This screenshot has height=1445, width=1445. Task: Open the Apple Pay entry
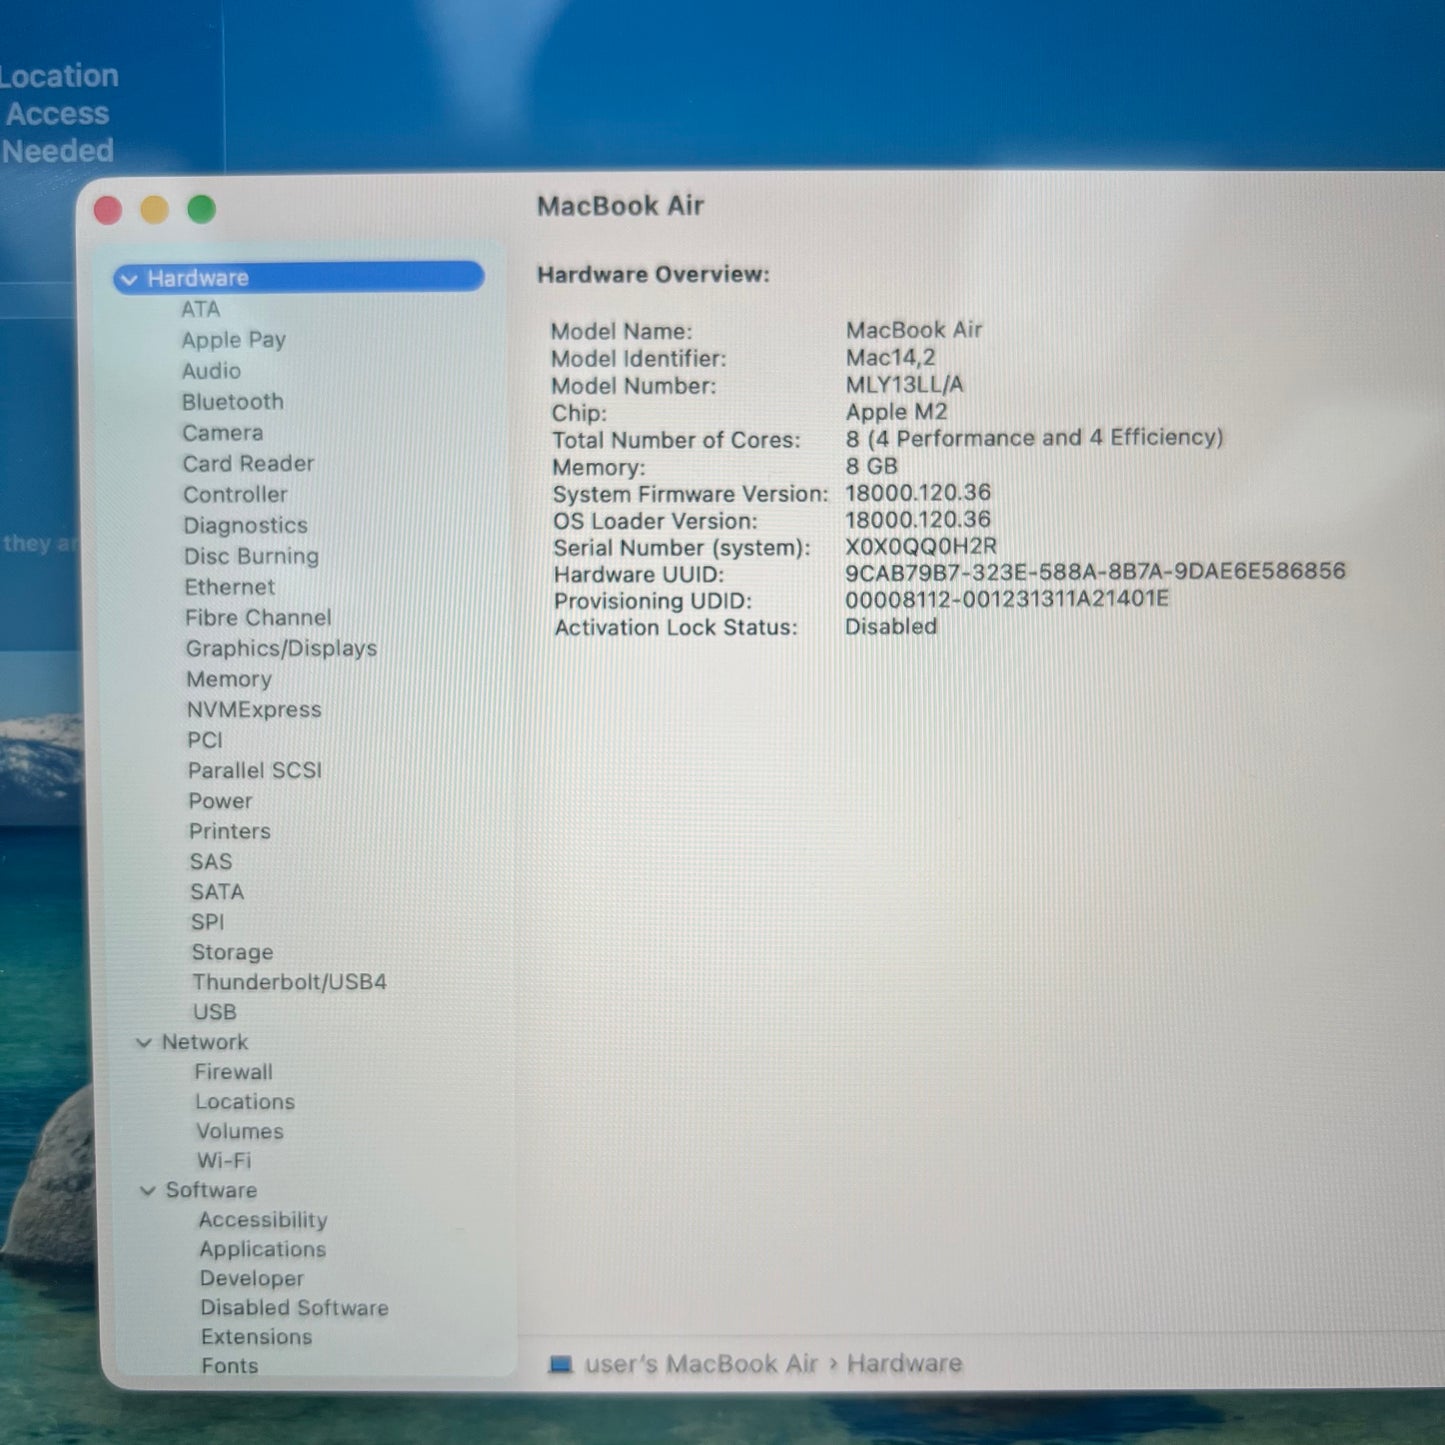[234, 340]
